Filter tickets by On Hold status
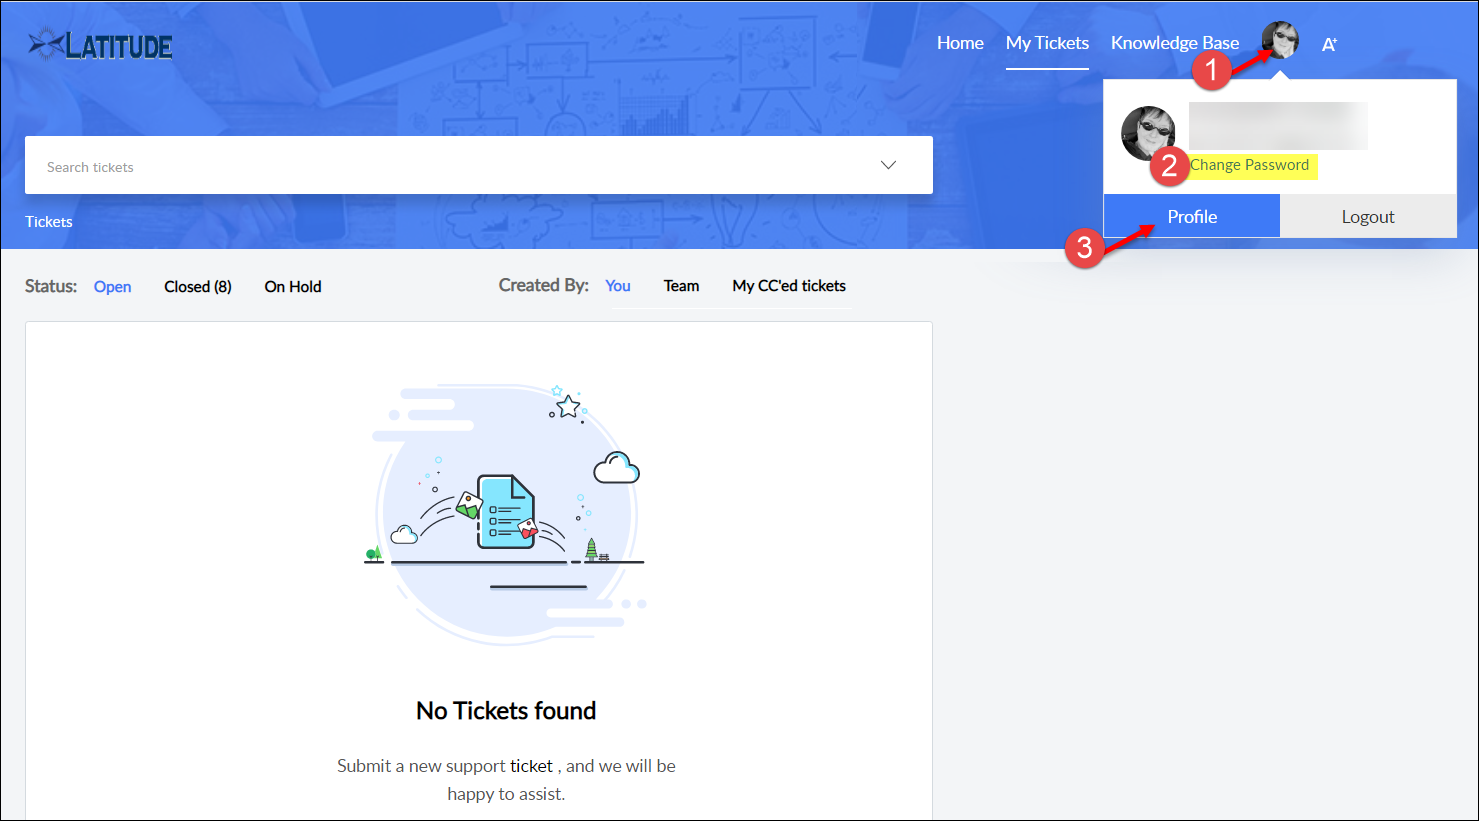This screenshot has width=1479, height=821. coord(293,287)
